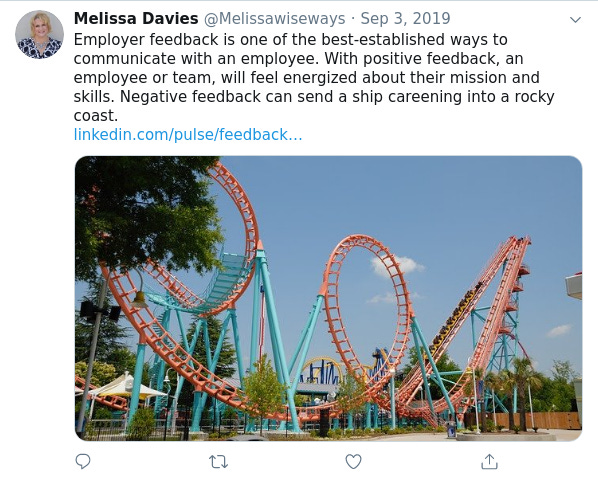This screenshot has width=598, height=480.
Task: Visit the shortened LinkedIn pulse article URL
Action: coord(188,135)
